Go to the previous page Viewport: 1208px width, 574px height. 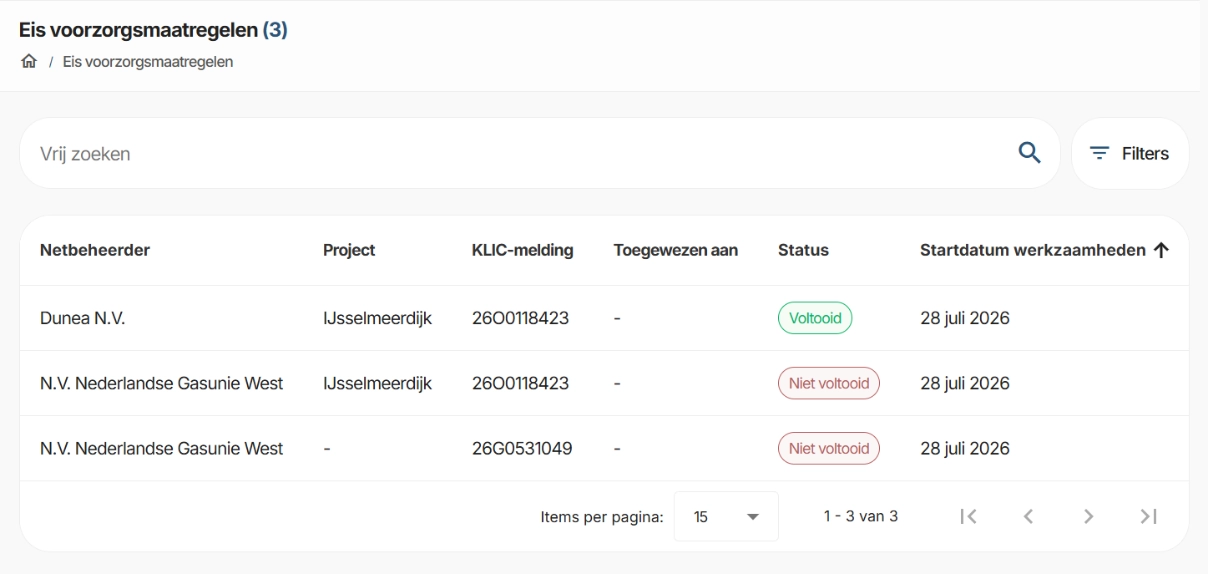tap(1027, 516)
